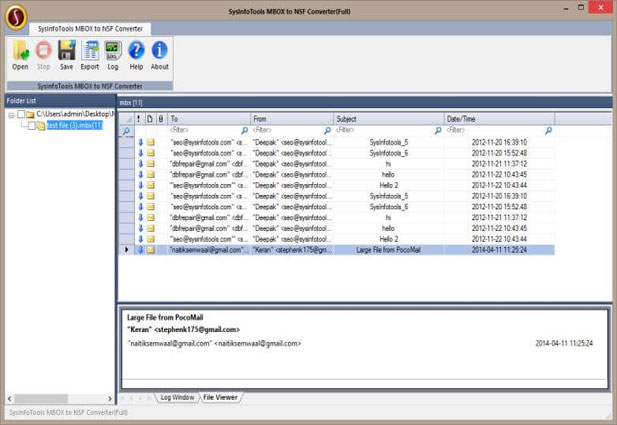Image resolution: width=617 pixels, height=425 pixels.
Task: Click the filter row magnifier icon at left
Action: click(126, 131)
